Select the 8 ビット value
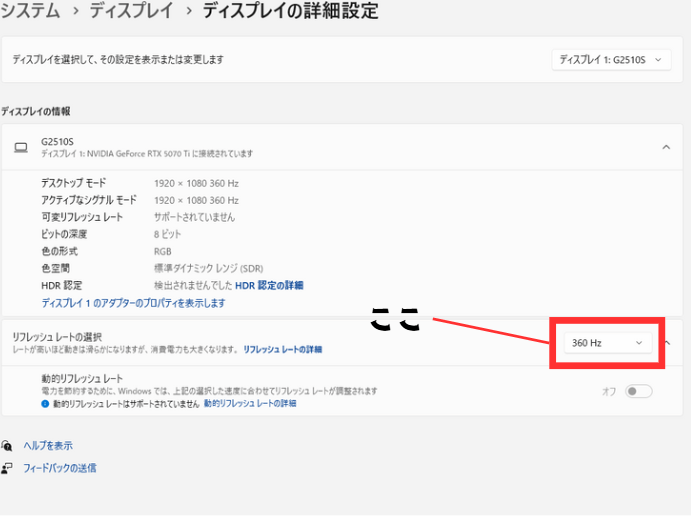691x516 pixels. [x=167, y=234]
